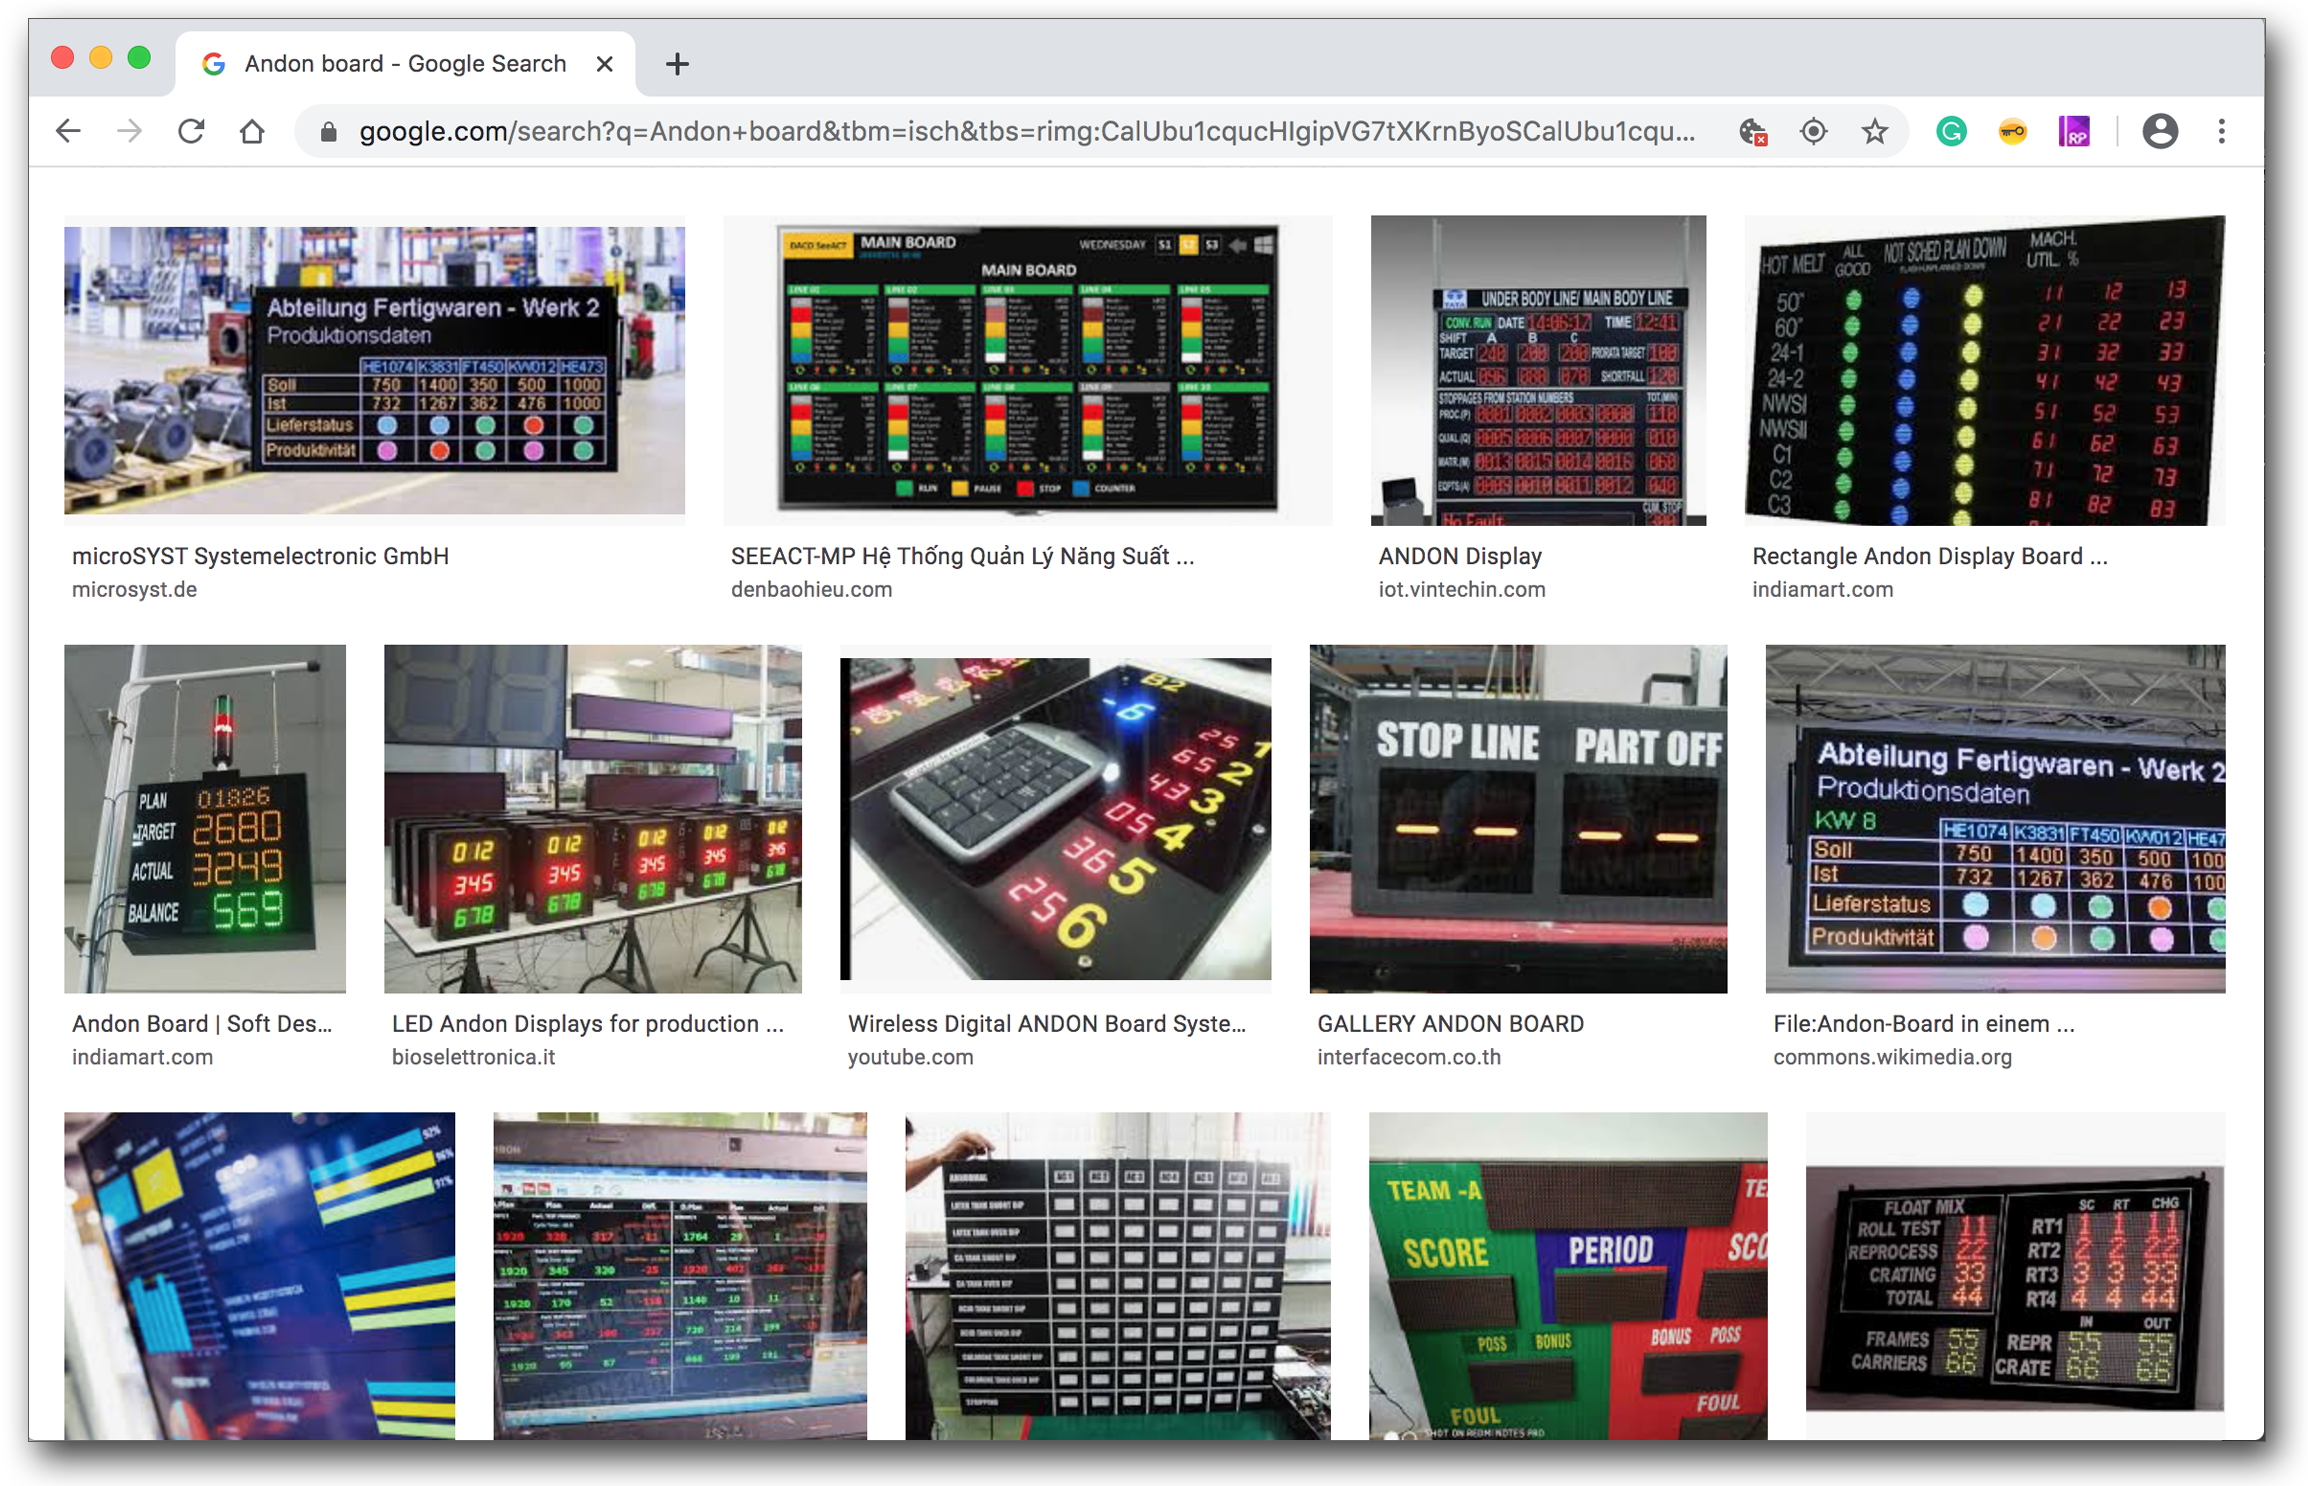The width and height of the screenshot is (2308, 1486).
Task: Click the browser back arrow
Action: (67, 131)
